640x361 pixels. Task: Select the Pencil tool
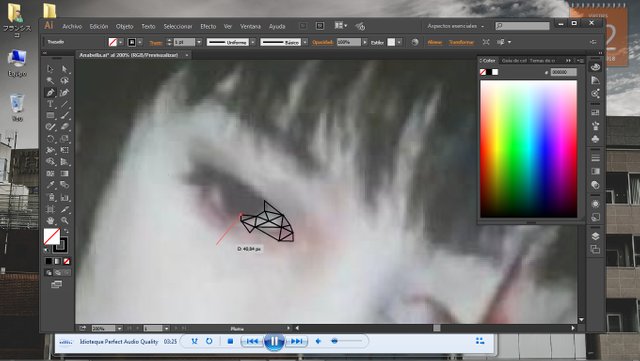coord(50,127)
